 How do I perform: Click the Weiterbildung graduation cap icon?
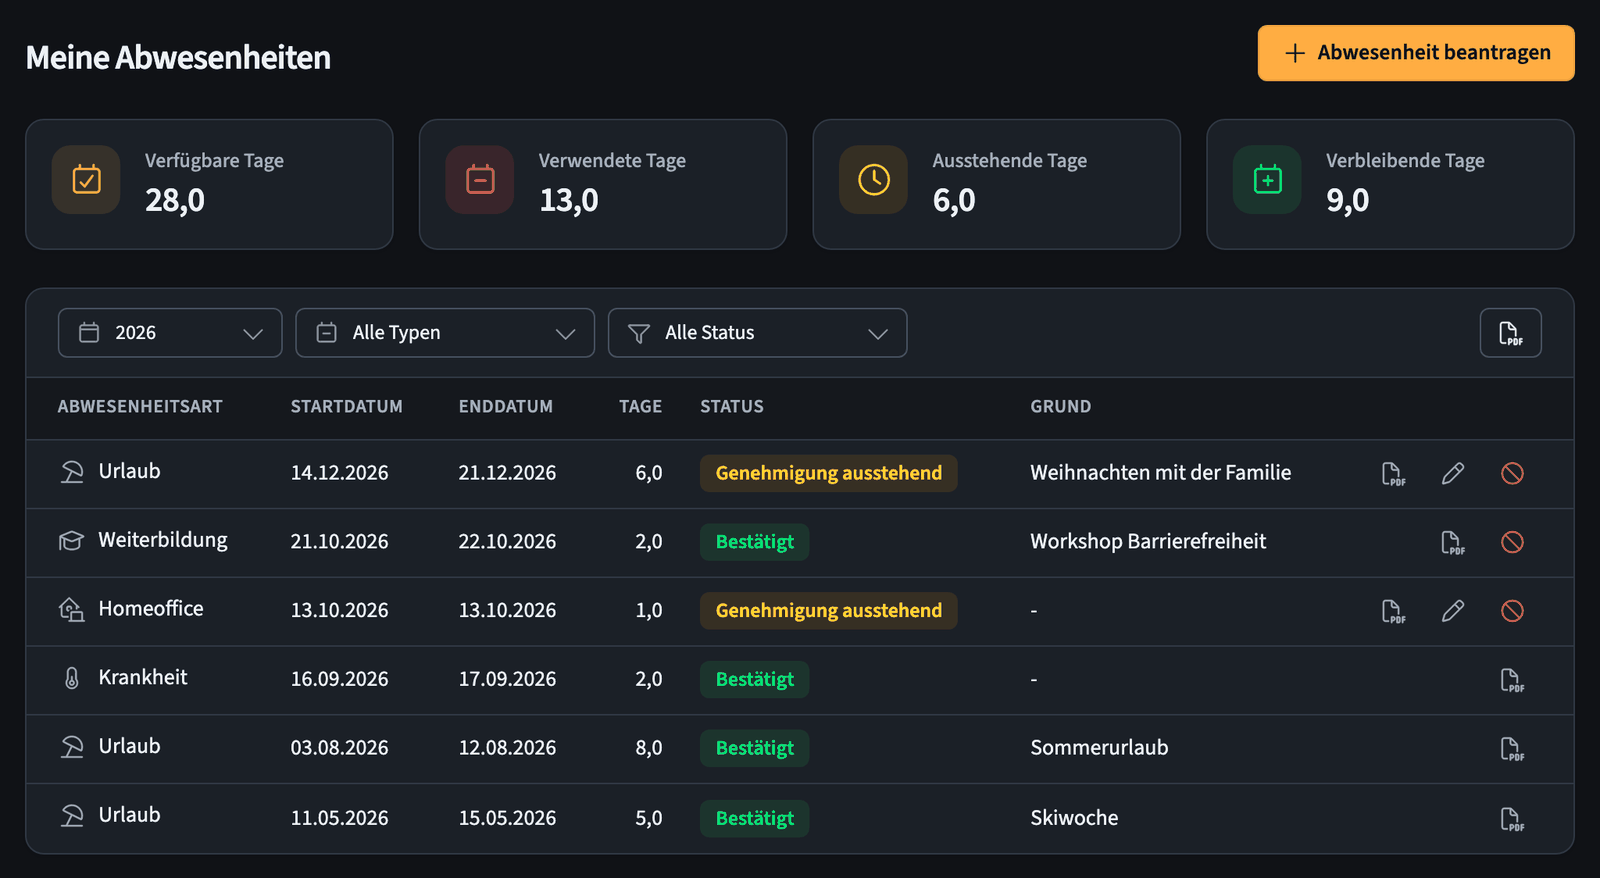71,541
